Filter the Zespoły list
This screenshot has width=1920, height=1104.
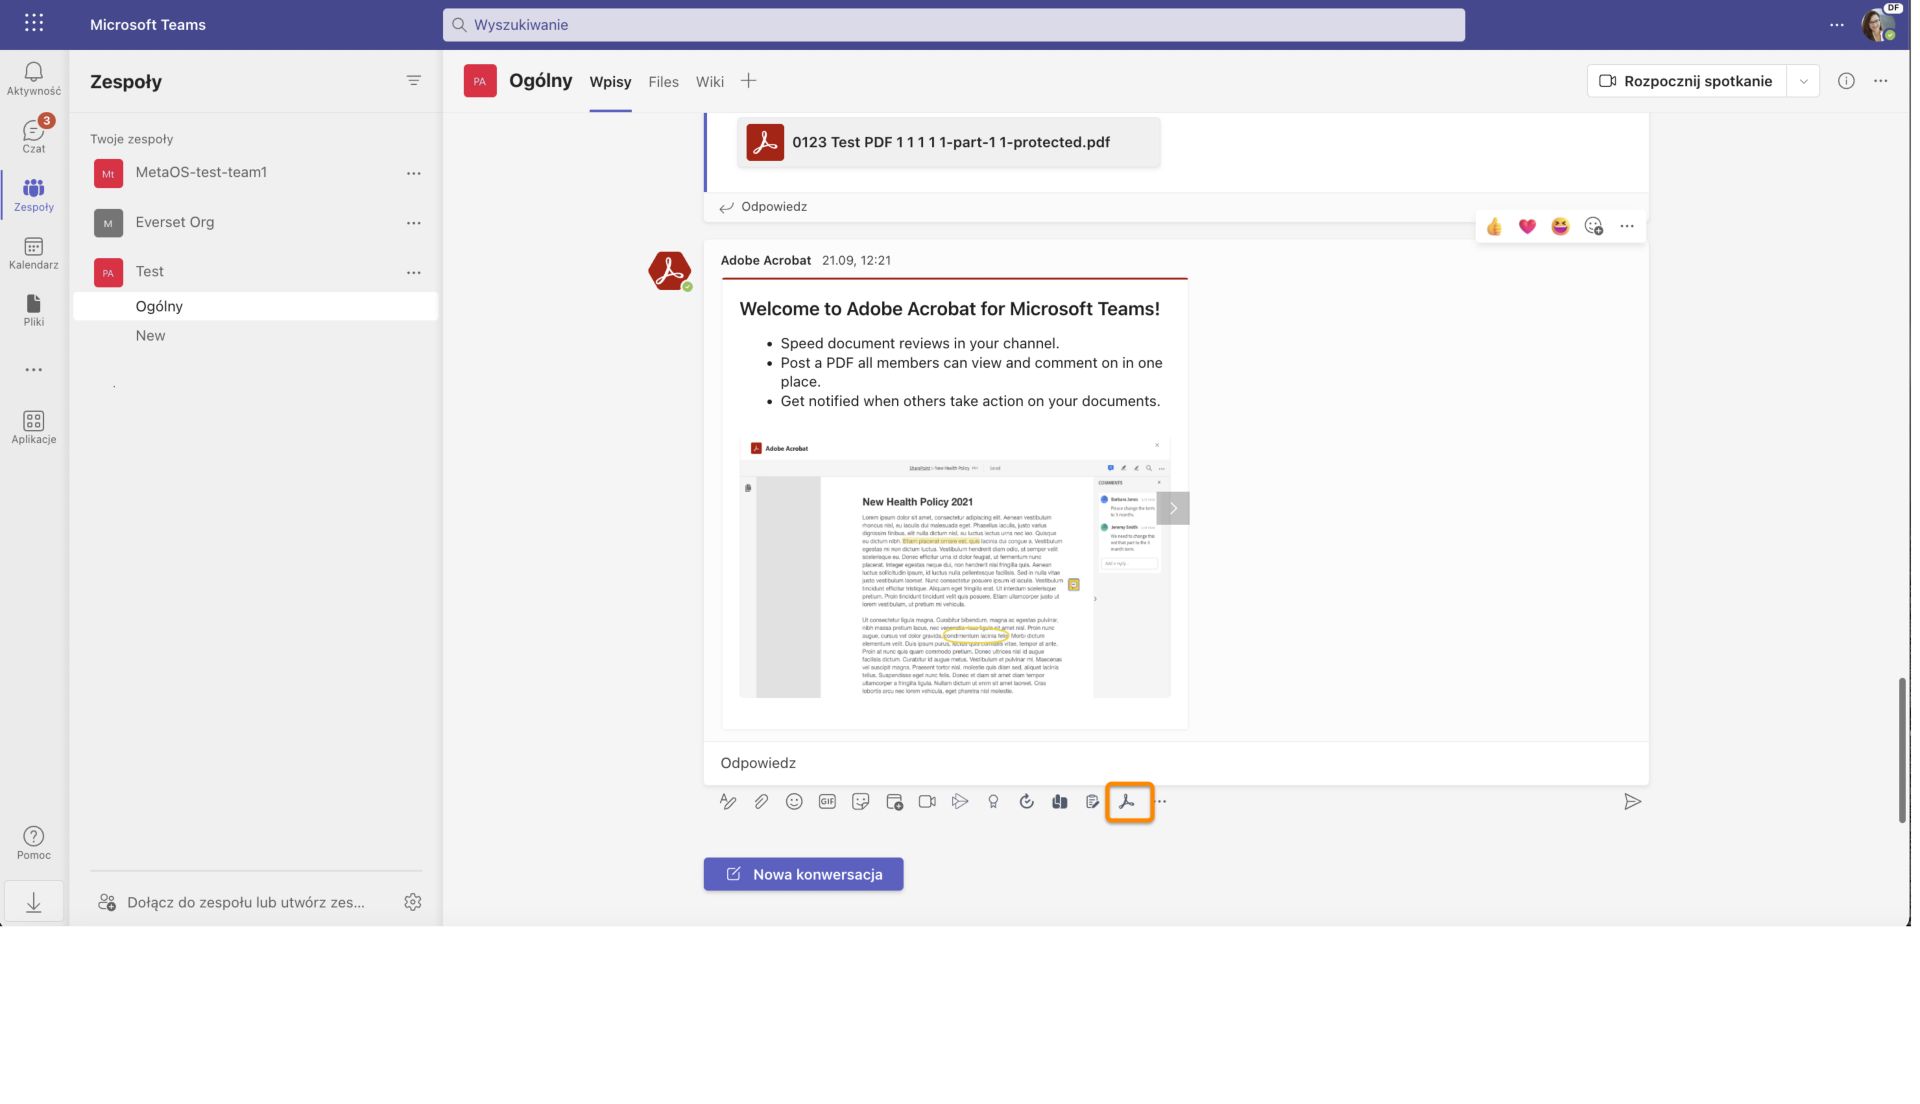[x=413, y=81]
